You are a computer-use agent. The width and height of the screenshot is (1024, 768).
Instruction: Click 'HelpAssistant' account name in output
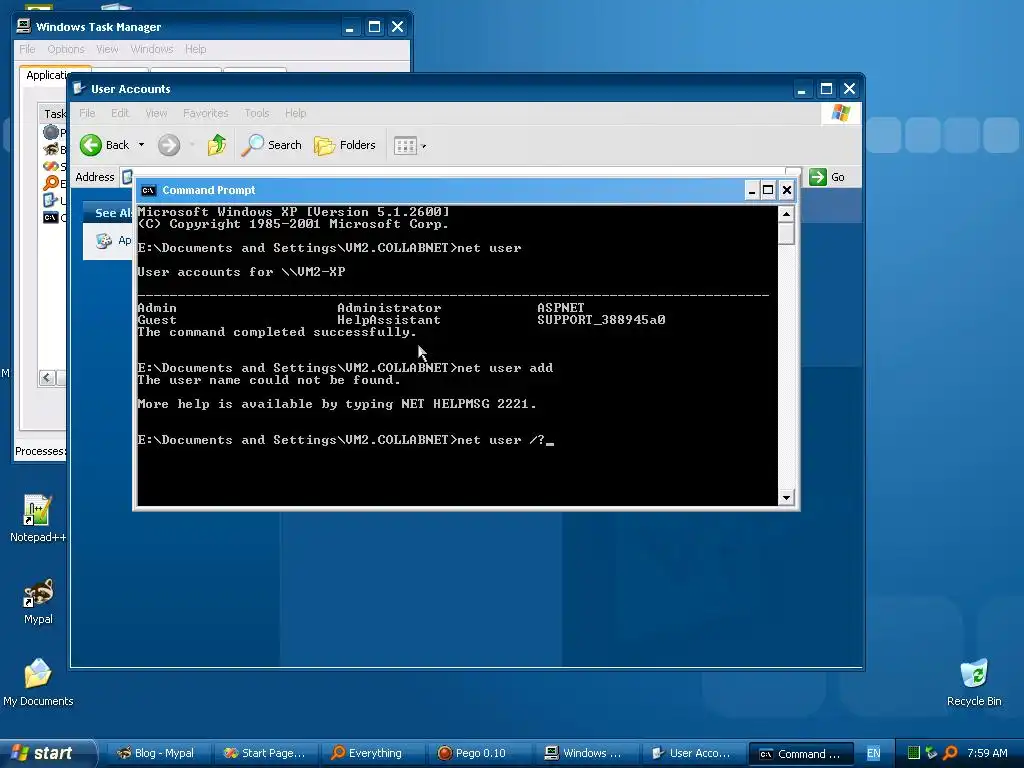coord(389,320)
